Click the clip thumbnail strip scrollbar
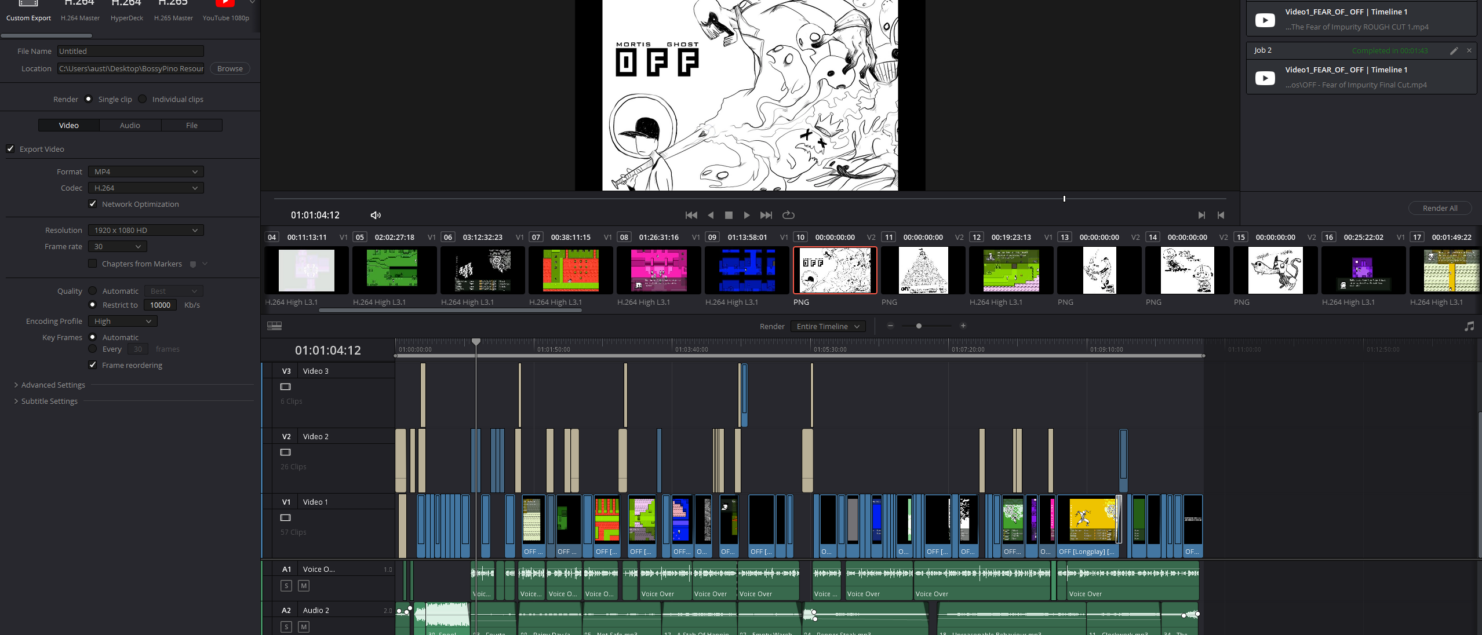The height and width of the screenshot is (635, 1482). point(450,310)
